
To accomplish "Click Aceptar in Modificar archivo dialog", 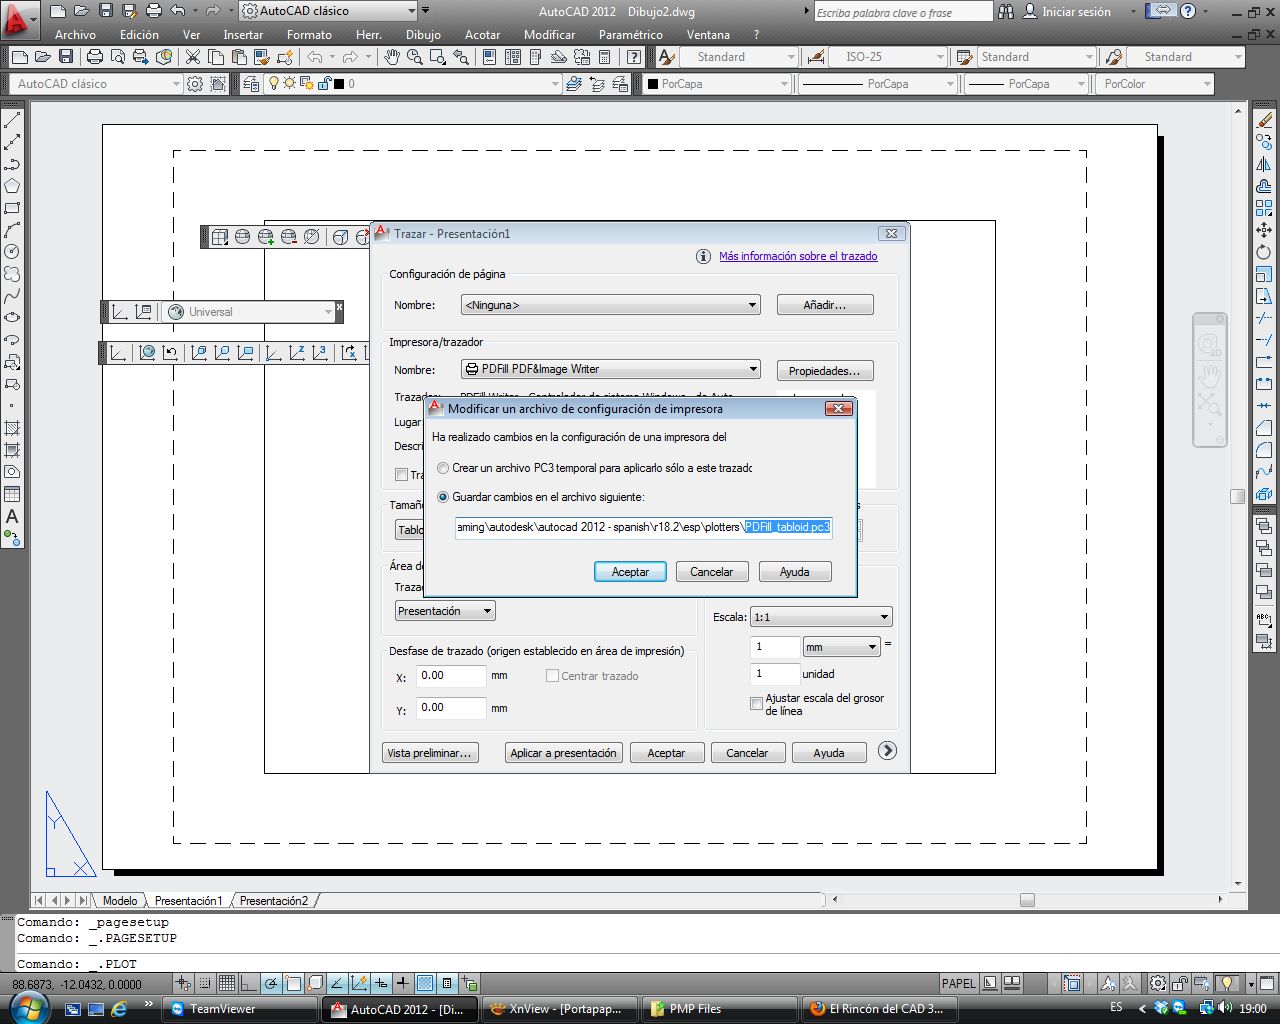I will point(630,572).
